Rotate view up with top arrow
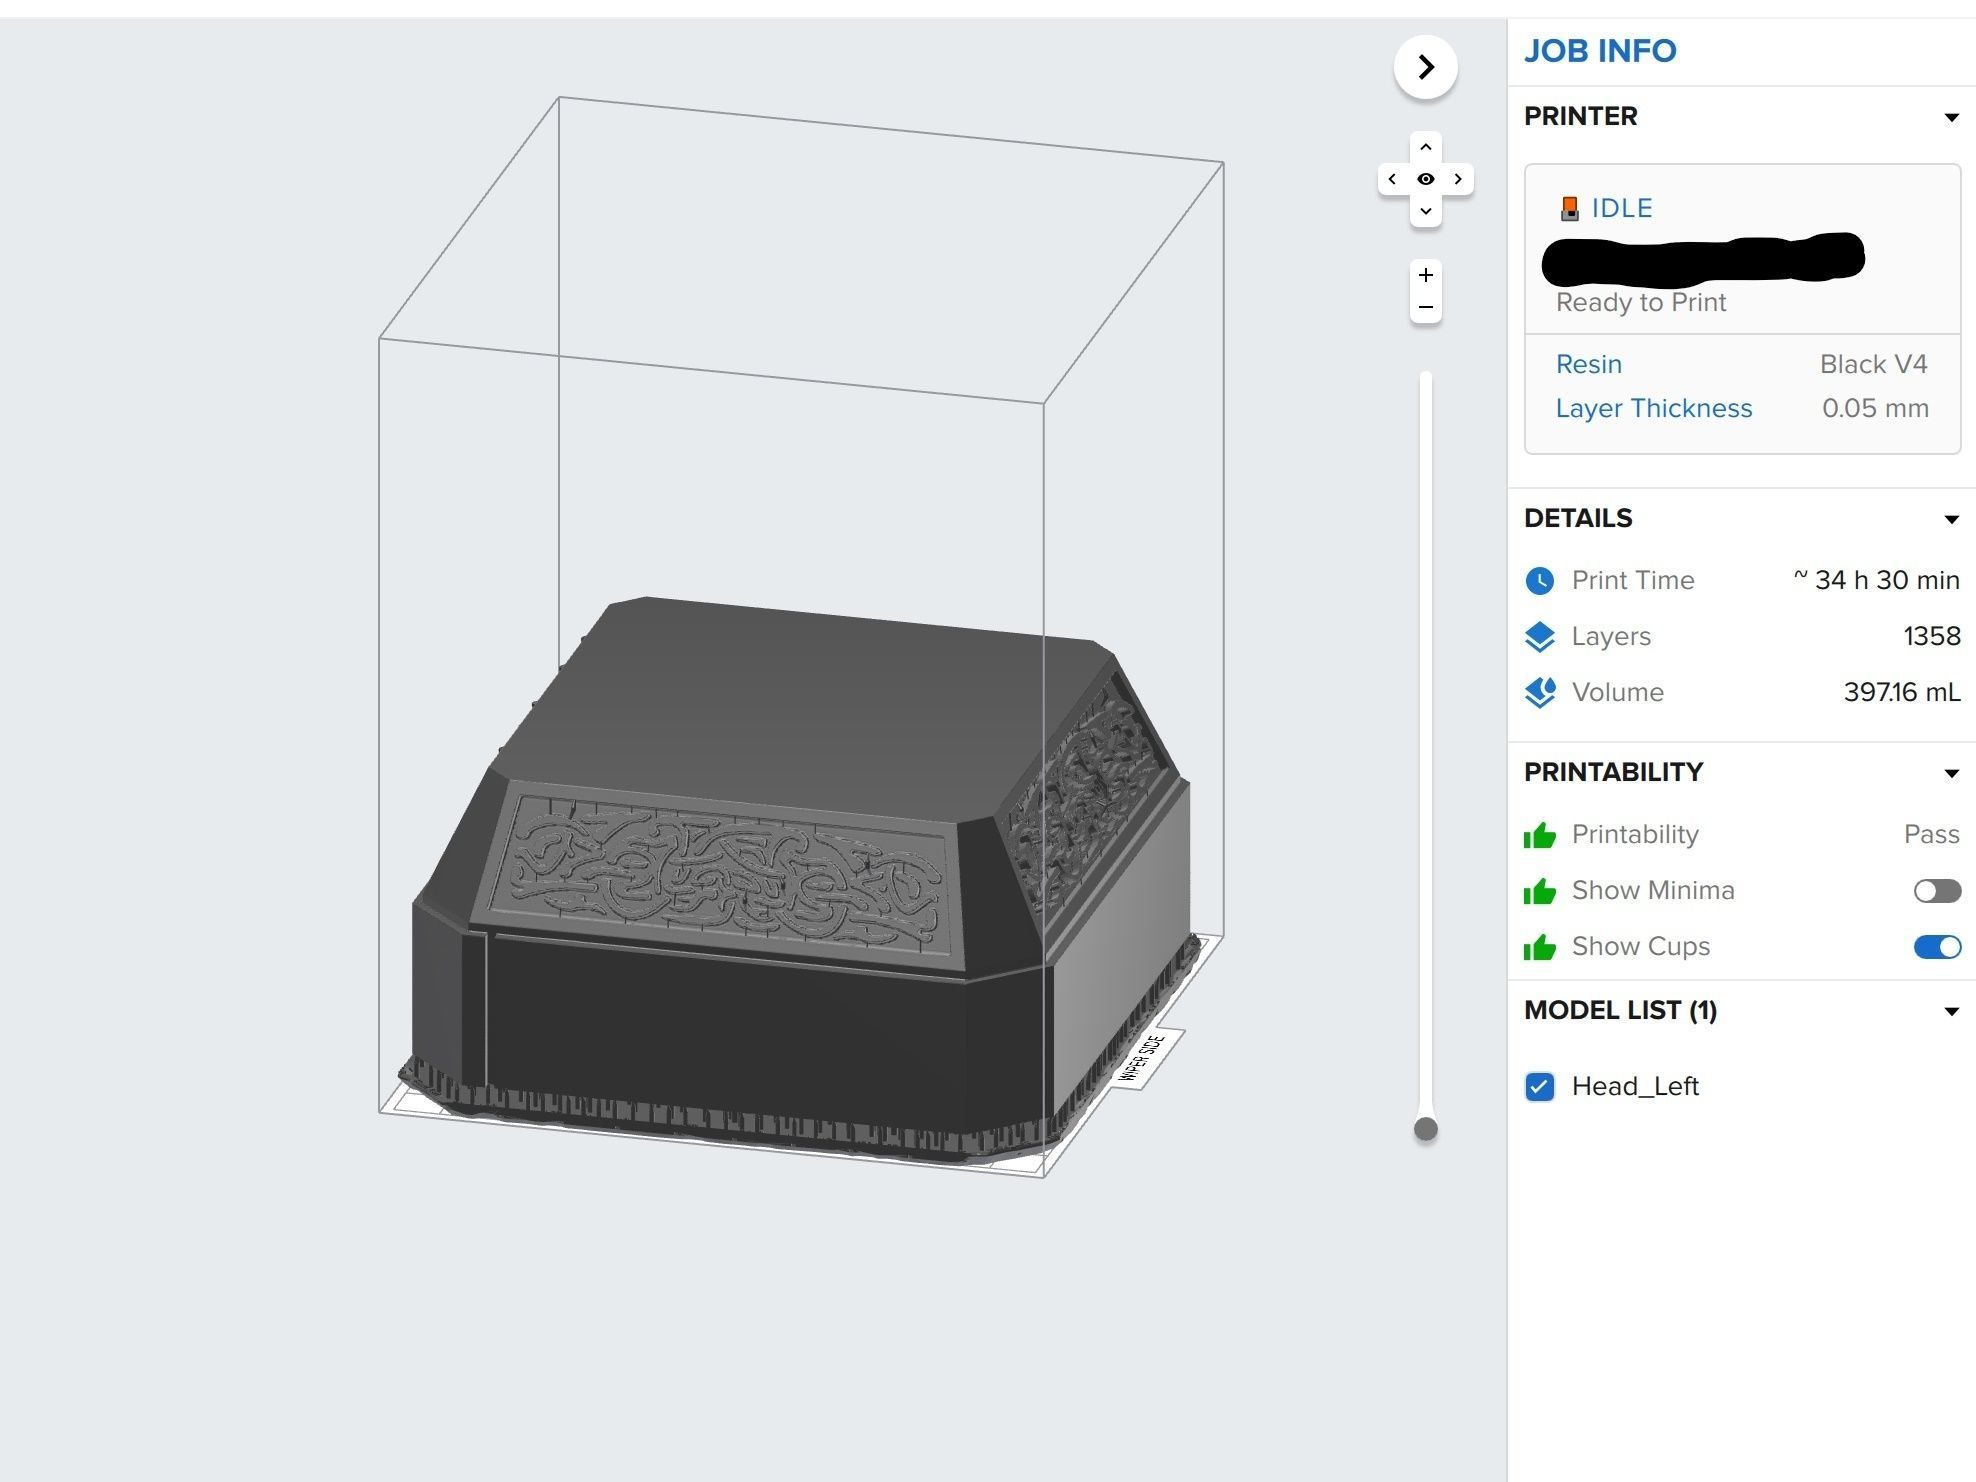1976x1482 pixels. point(1426,147)
